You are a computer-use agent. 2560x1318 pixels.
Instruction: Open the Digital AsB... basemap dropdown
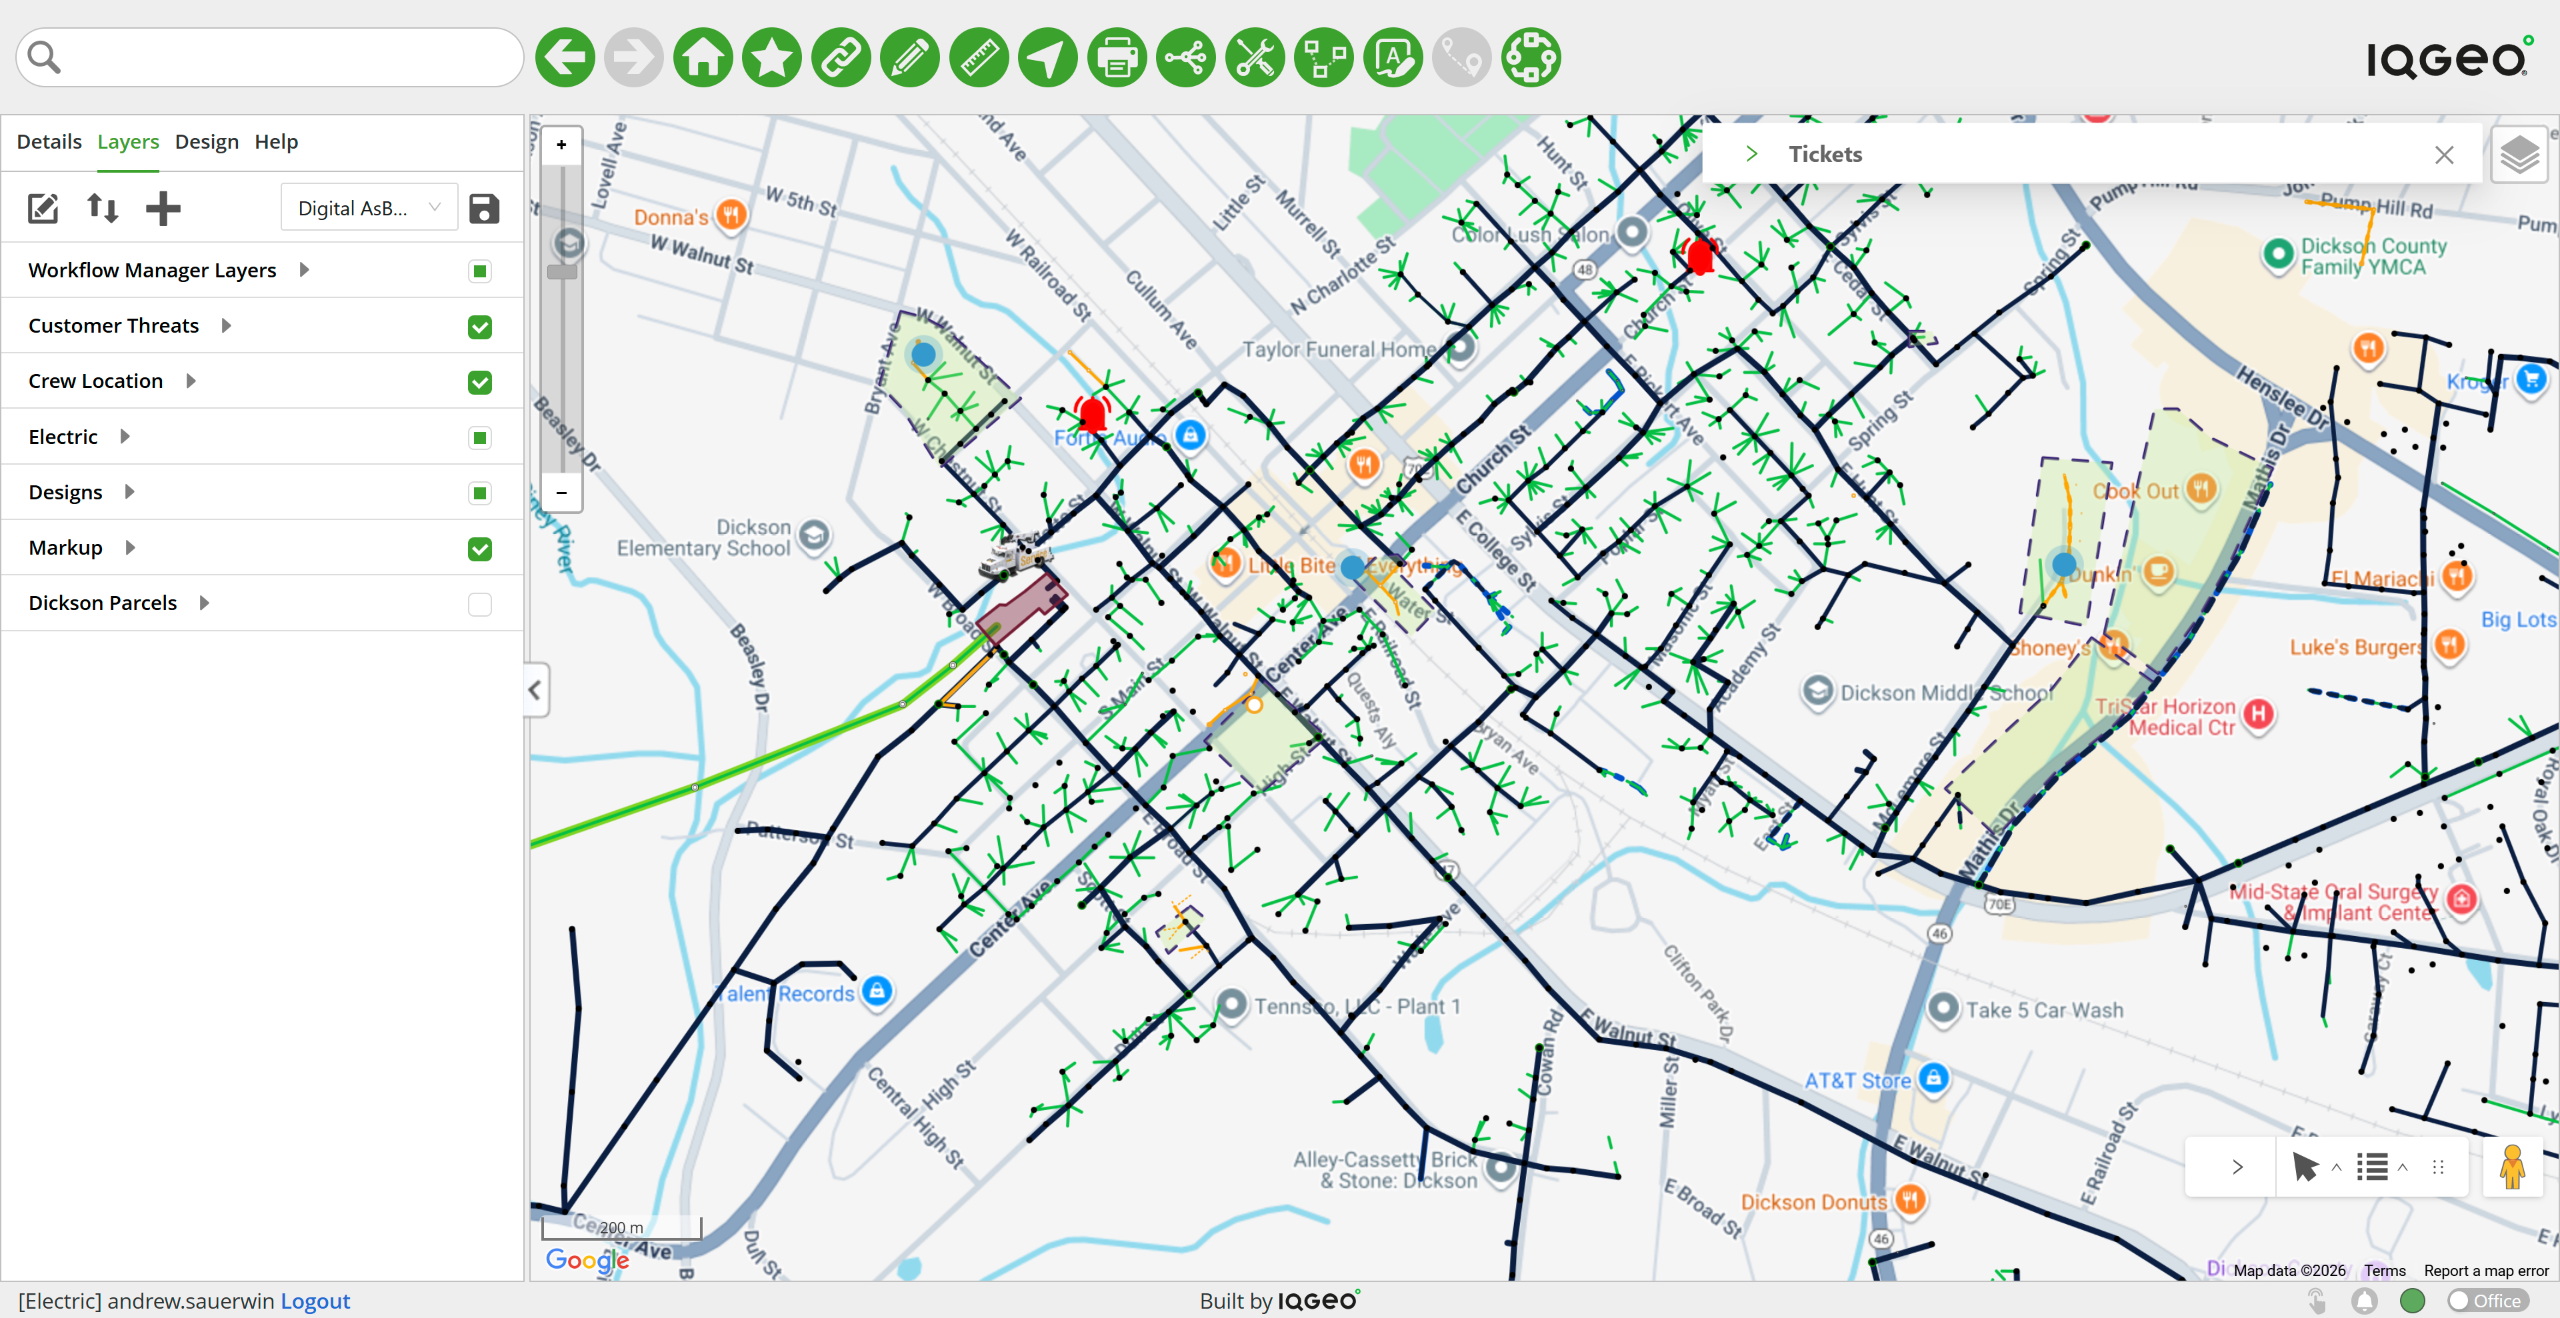coord(369,208)
